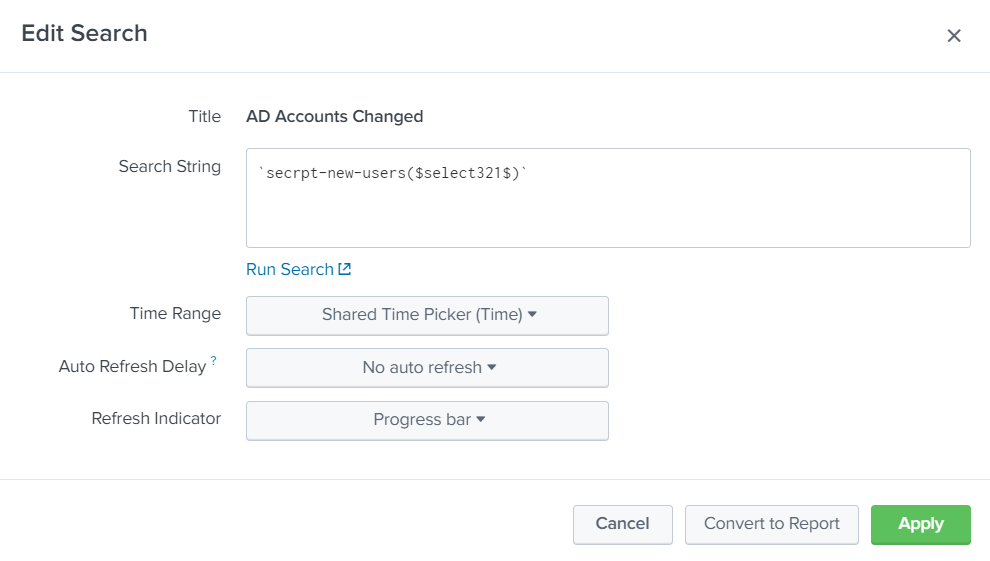
Task: Apply the search changes
Action: (920, 524)
